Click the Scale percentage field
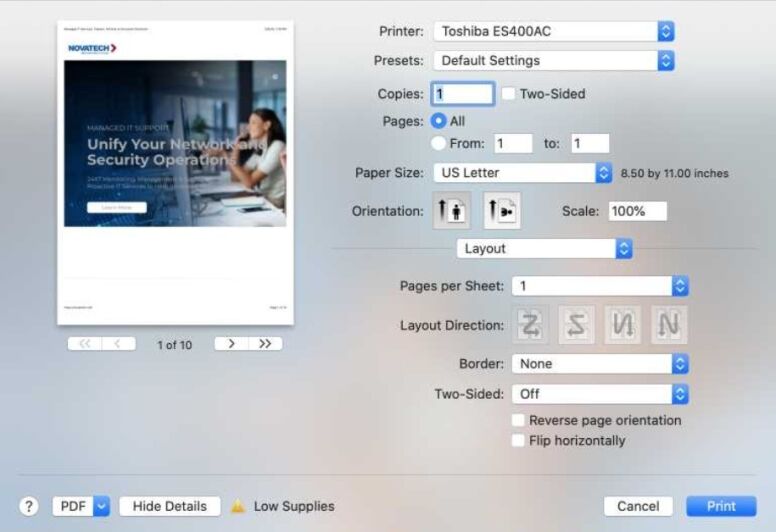 pos(637,211)
